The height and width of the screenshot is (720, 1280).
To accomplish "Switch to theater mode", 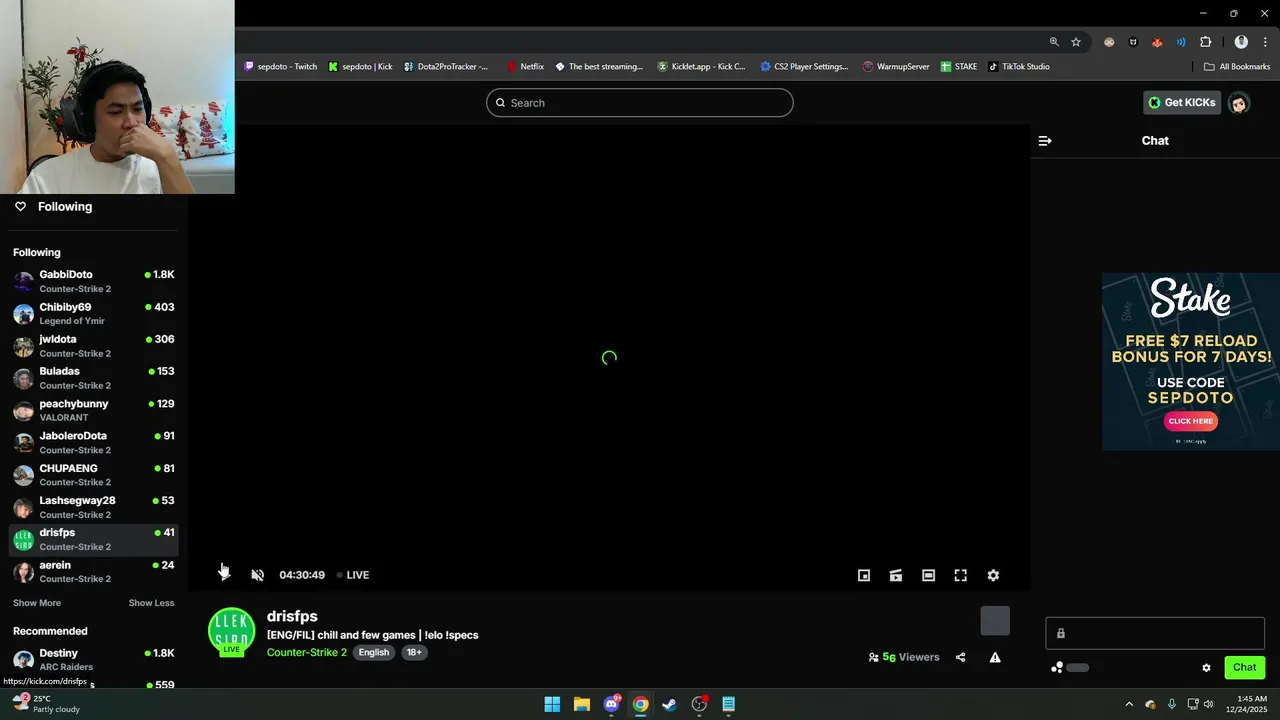I will pyautogui.click(x=928, y=575).
